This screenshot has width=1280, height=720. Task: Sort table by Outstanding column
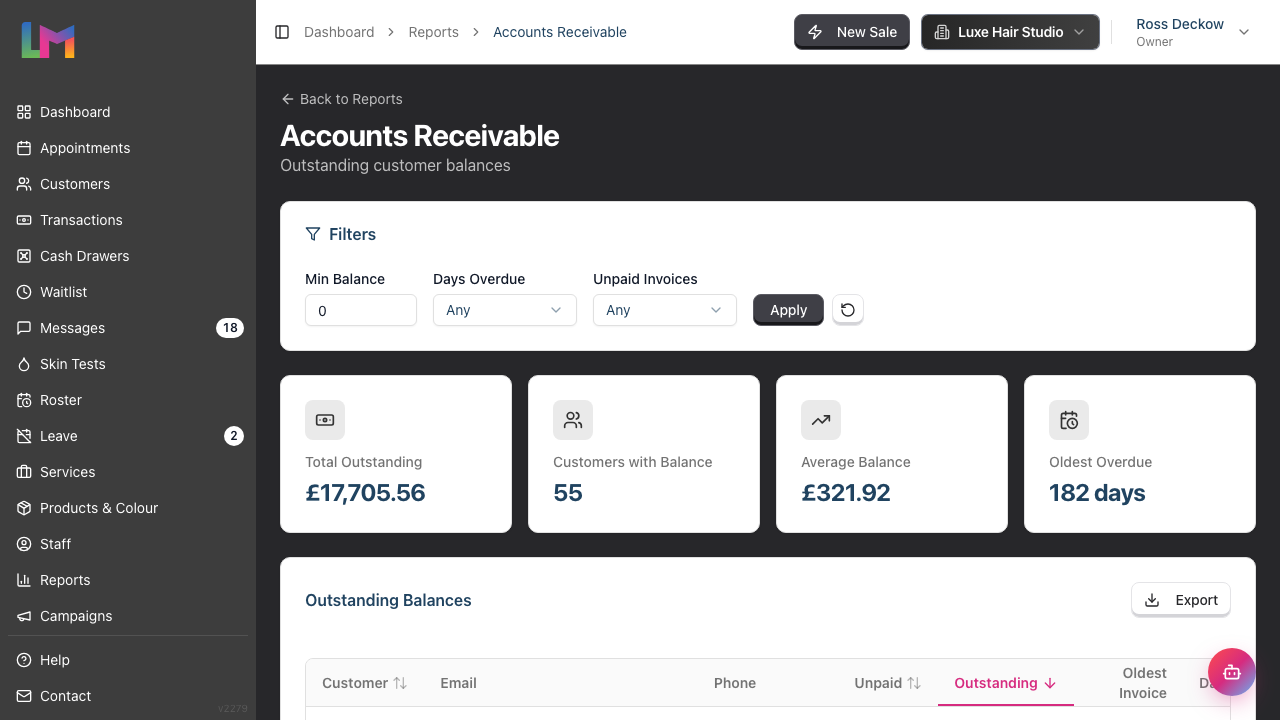click(1005, 683)
